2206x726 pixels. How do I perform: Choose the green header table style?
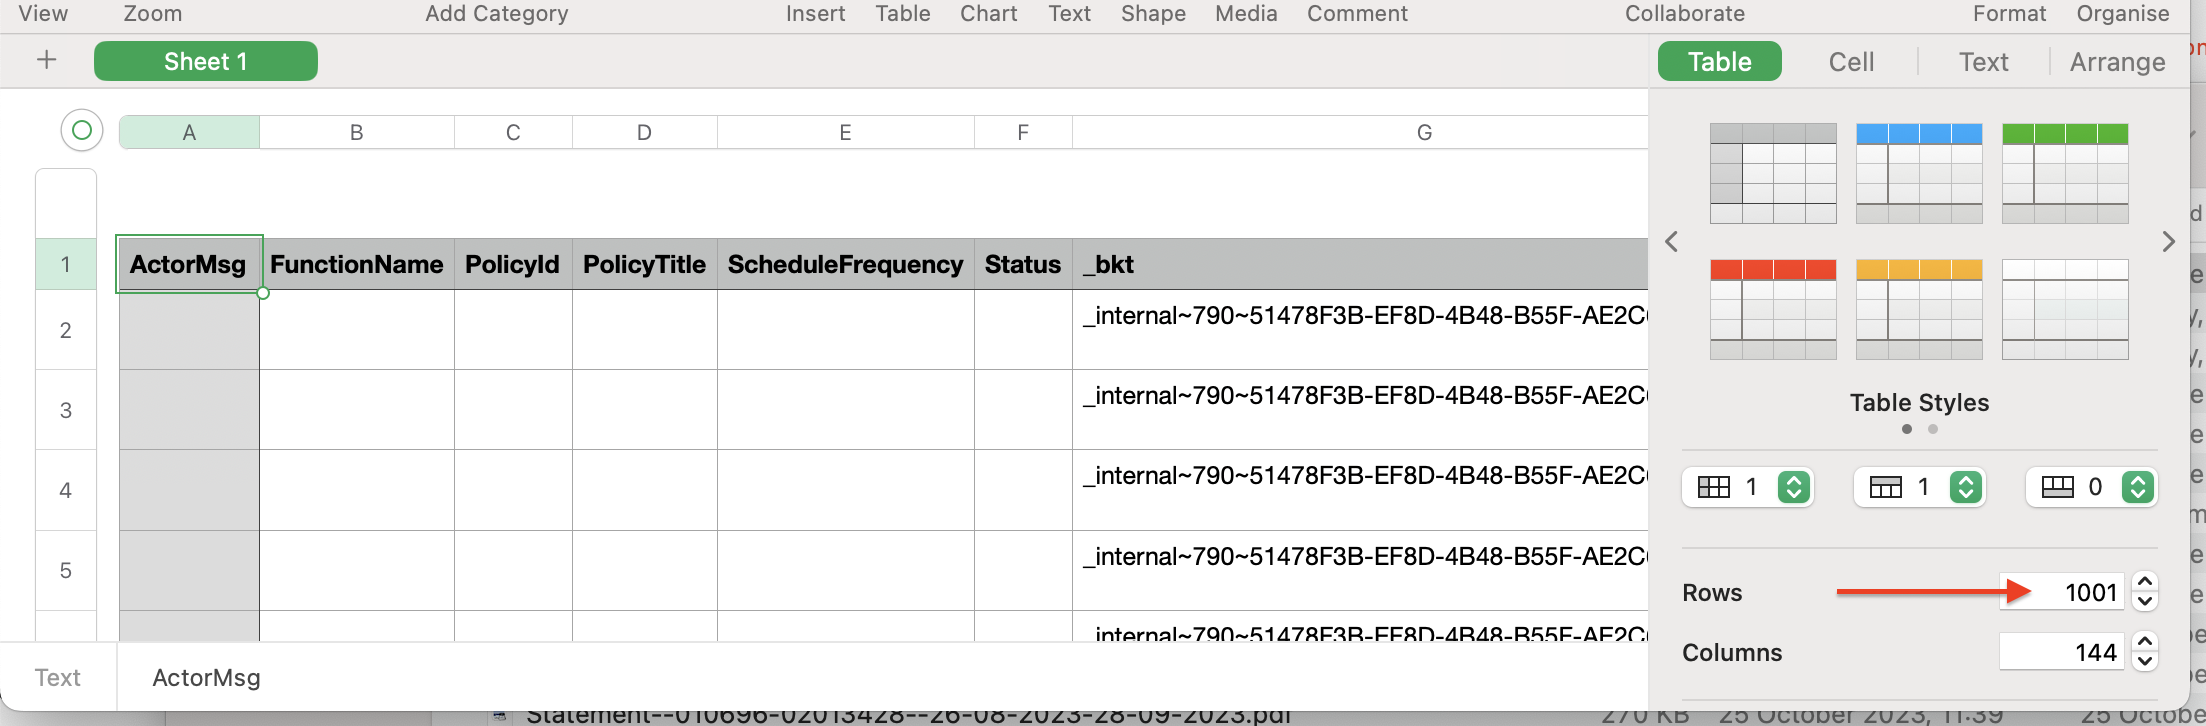[2065, 173]
